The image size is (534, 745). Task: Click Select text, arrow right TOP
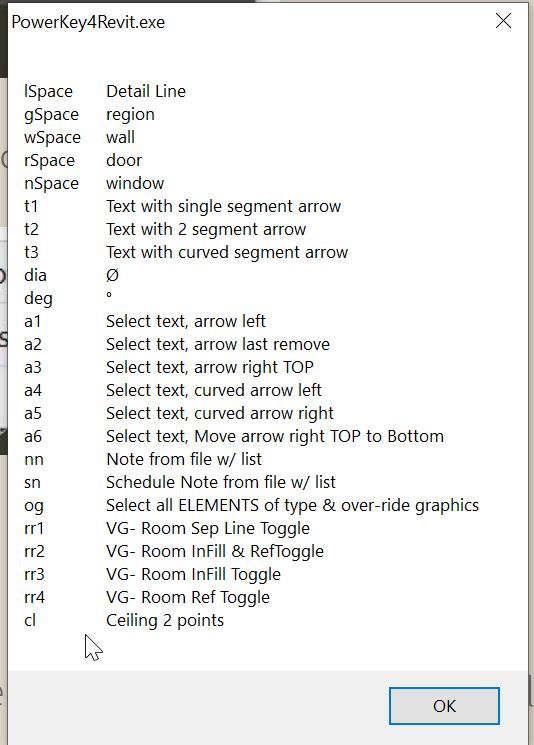tap(210, 367)
